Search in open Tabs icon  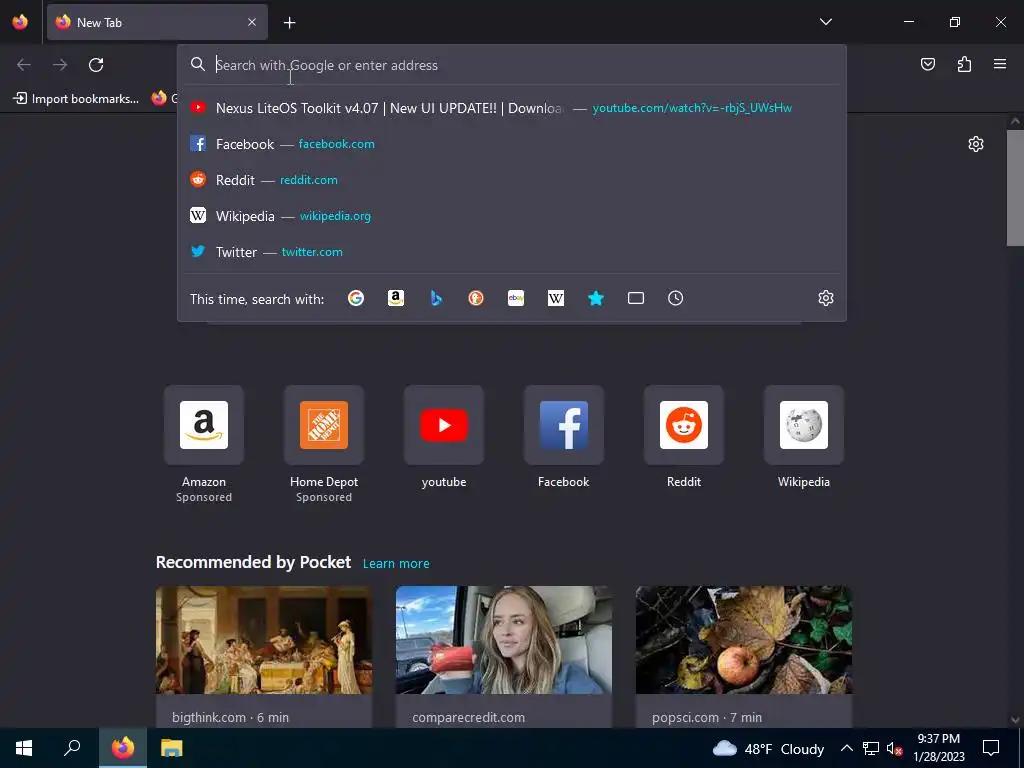click(636, 298)
